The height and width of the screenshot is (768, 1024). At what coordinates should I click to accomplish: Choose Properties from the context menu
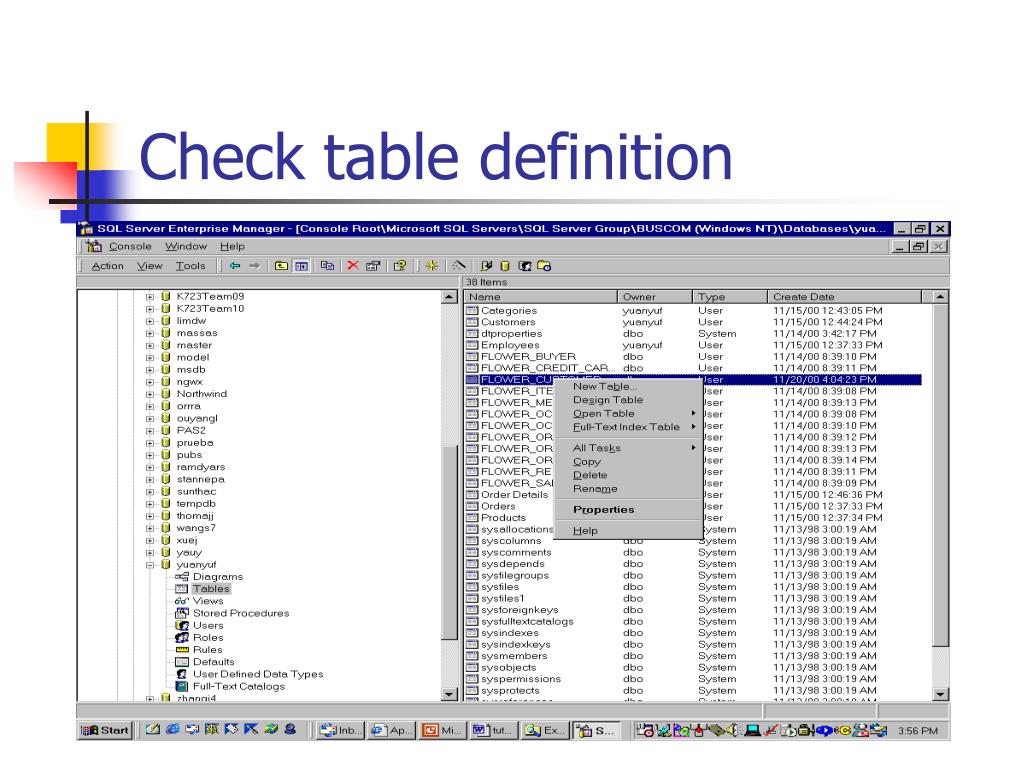coord(603,509)
